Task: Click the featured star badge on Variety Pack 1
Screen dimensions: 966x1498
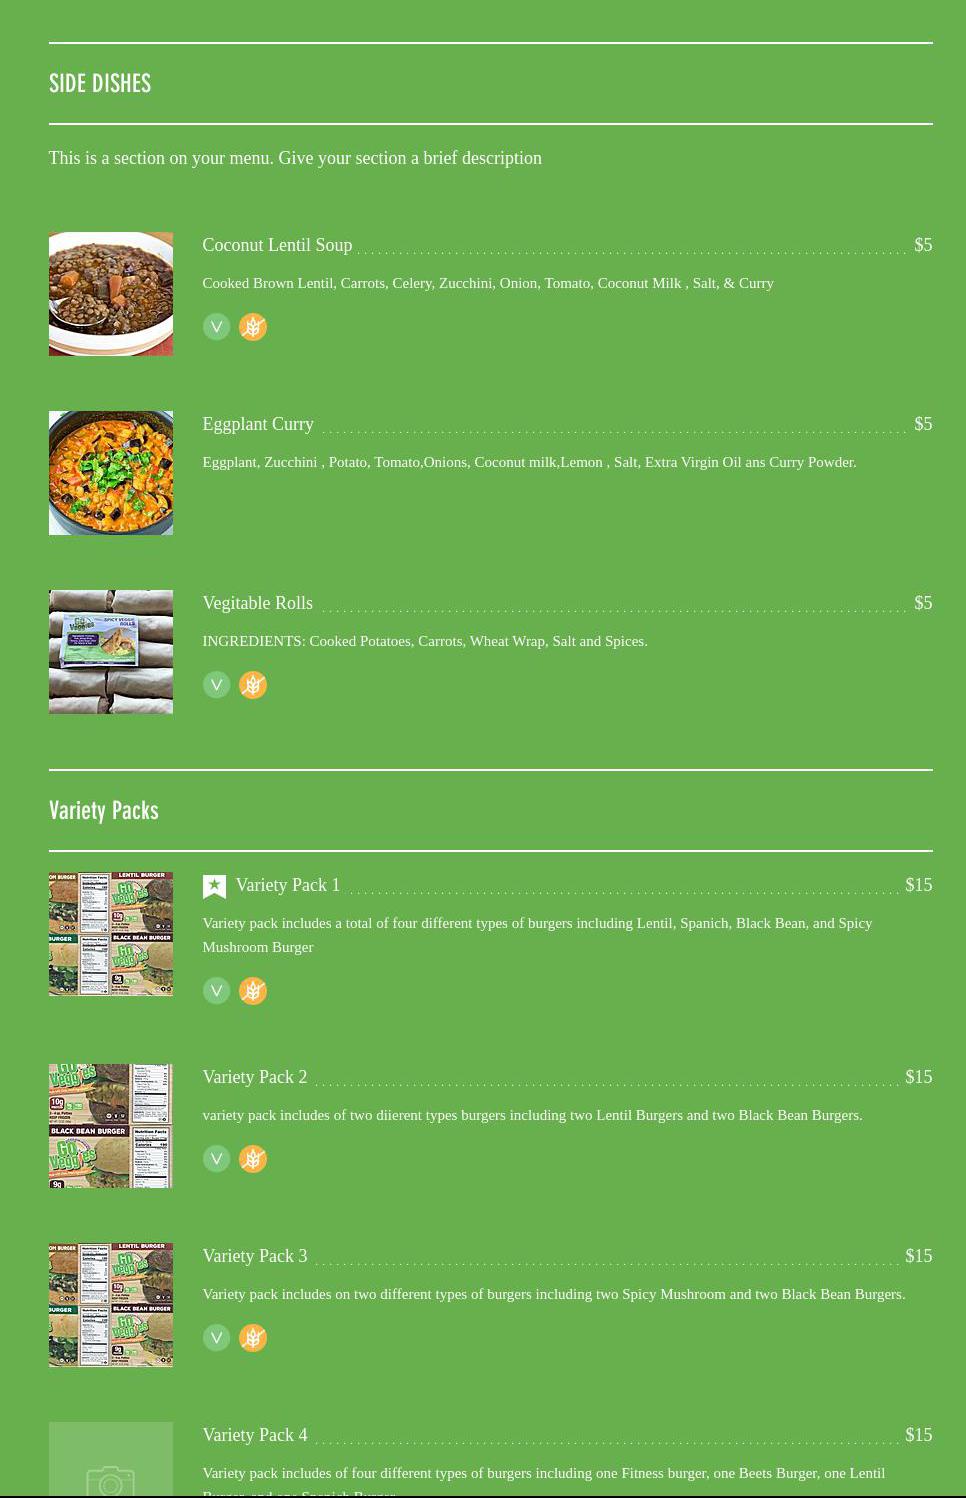Action: (214, 886)
